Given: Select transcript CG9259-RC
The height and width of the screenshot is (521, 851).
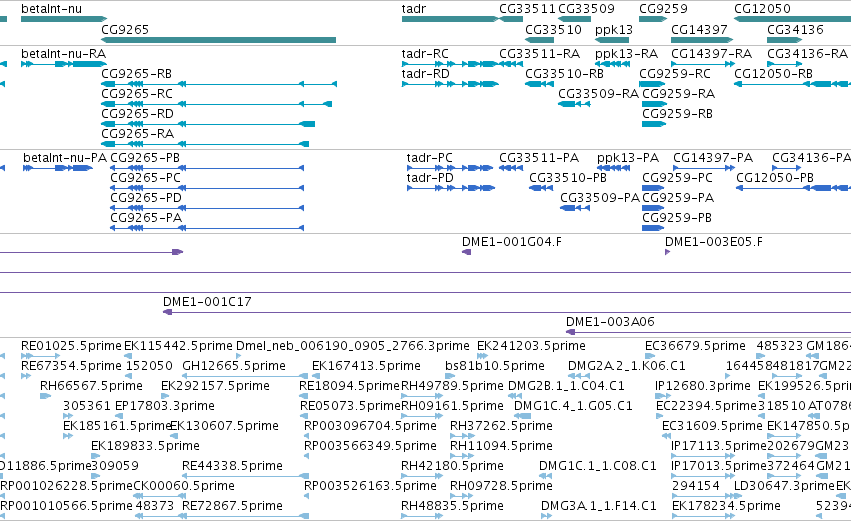Looking at the screenshot, I should pos(652,84).
